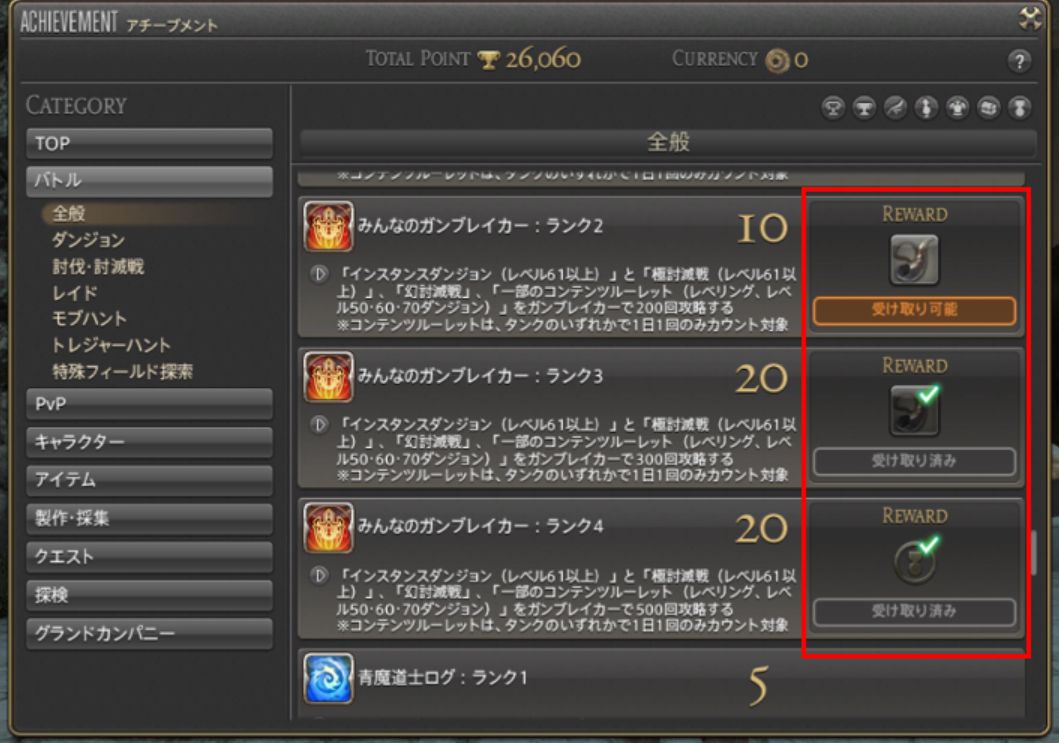Toggle the D marker on Rank 3 description
Screen dimensions: 1059x743
pyautogui.click(x=319, y=425)
